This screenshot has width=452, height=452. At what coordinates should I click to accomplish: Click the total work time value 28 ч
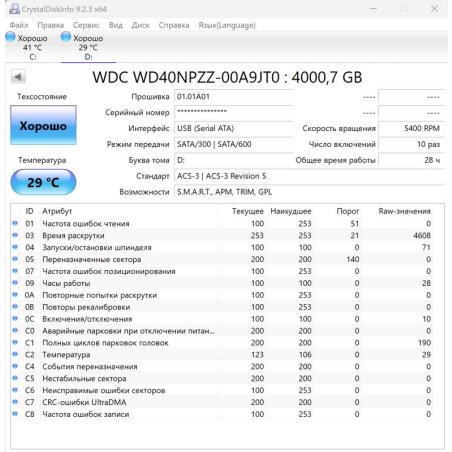[x=411, y=160]
